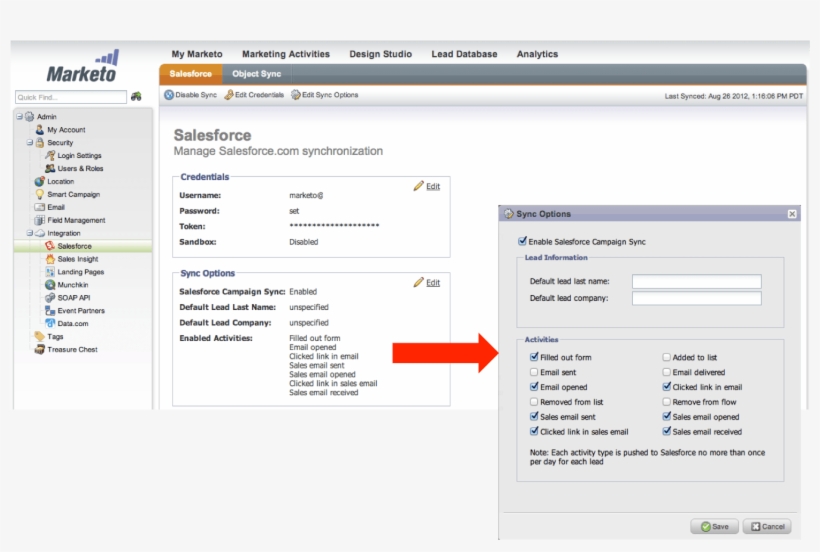
Task: Click the Tags icon
Action: (x=40, y=336)
